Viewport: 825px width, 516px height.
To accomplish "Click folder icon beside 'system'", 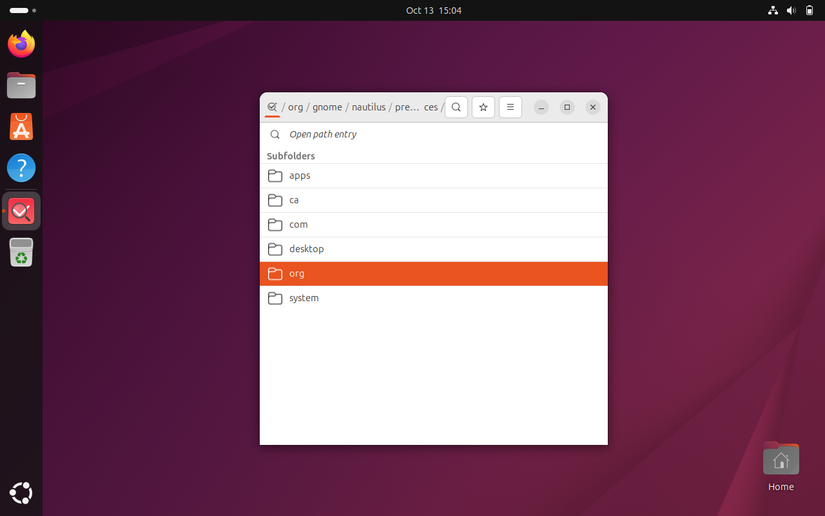I will [275, 298].
